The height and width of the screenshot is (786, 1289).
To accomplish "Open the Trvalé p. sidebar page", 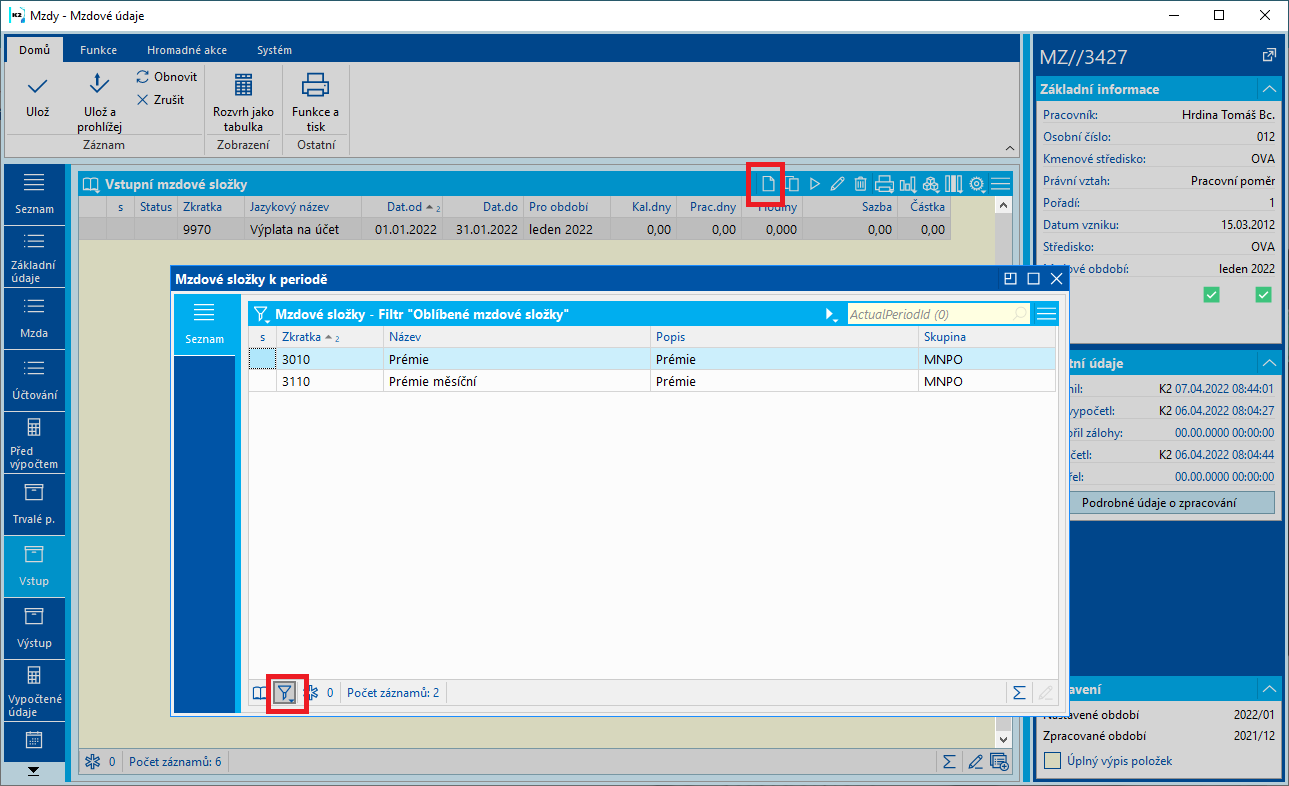I will click(x=34, y=505).
